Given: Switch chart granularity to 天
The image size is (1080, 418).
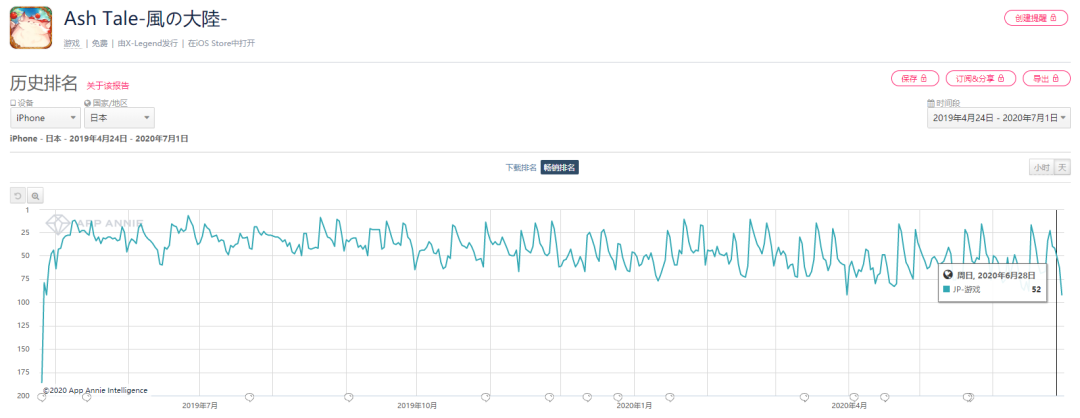Looking at the screenshot, I should click(x=1063, y=167).
